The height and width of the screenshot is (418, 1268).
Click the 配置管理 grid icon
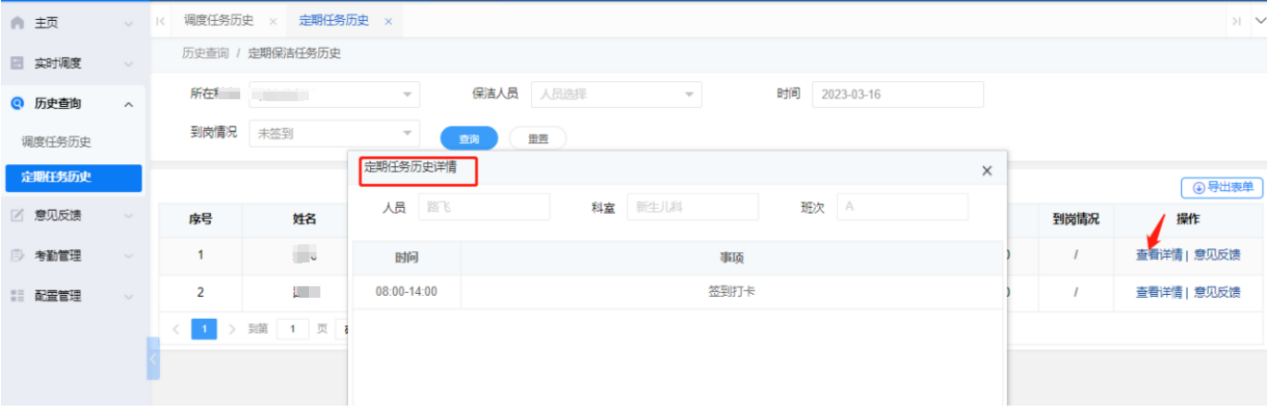(x=17, y=296)
